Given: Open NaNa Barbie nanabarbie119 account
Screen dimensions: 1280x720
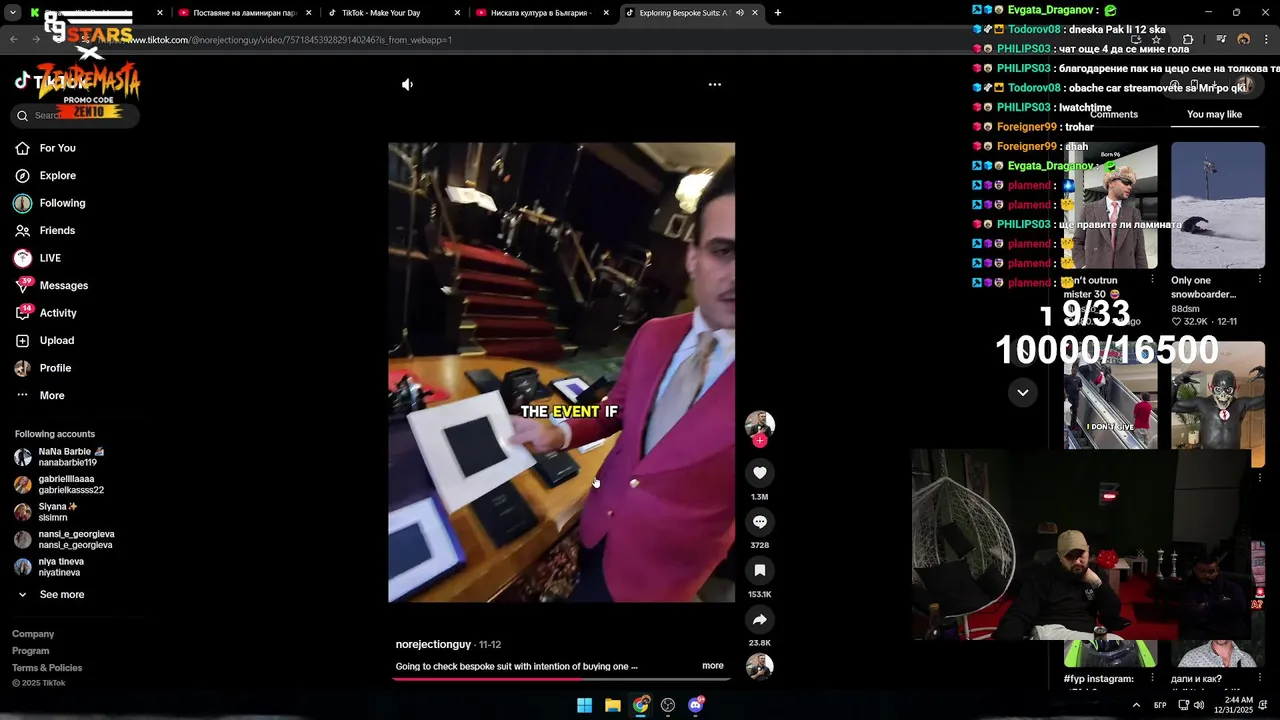Looking at the screenshot, I should pyautogui.click(x=60, y=457).
